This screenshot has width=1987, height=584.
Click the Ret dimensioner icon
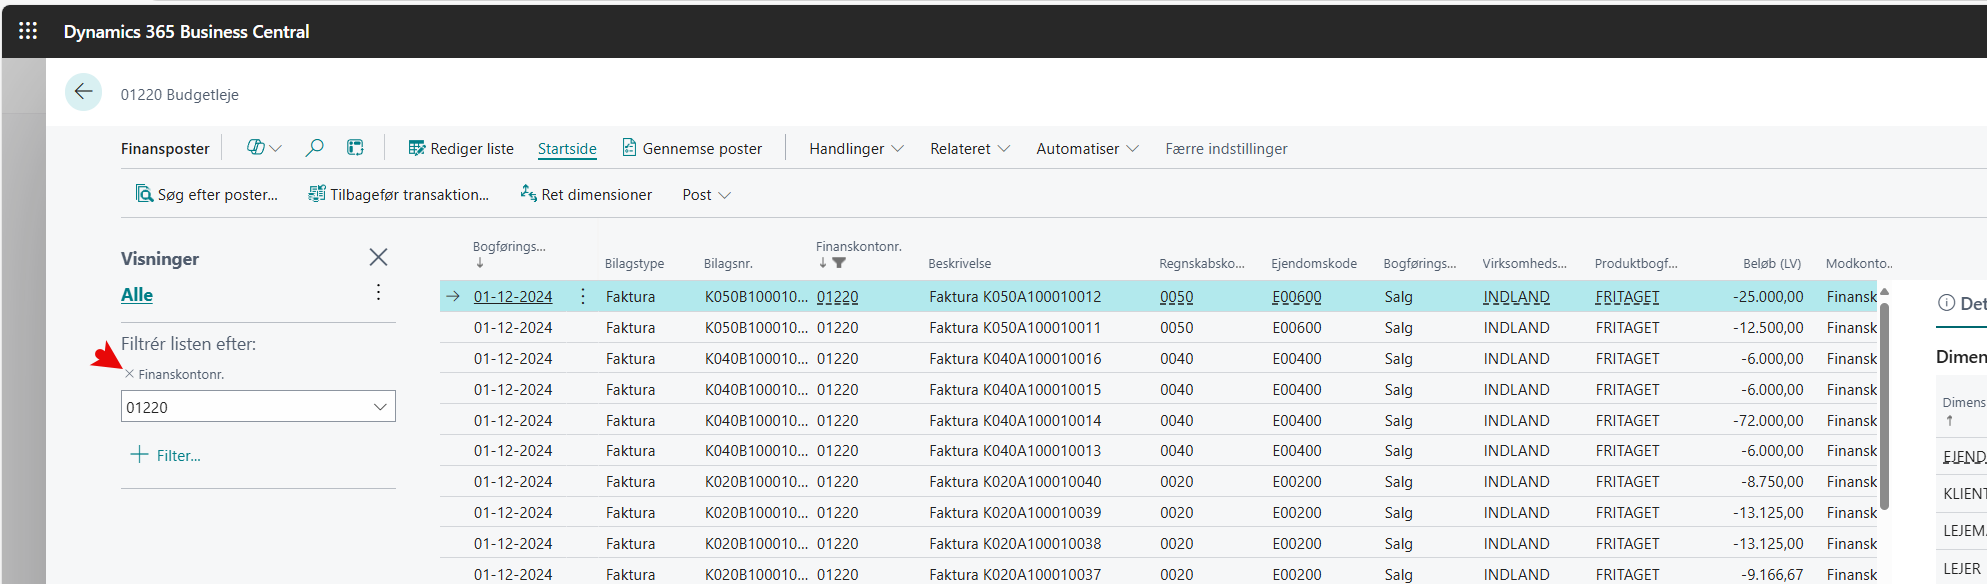click(x=528, y=193)
